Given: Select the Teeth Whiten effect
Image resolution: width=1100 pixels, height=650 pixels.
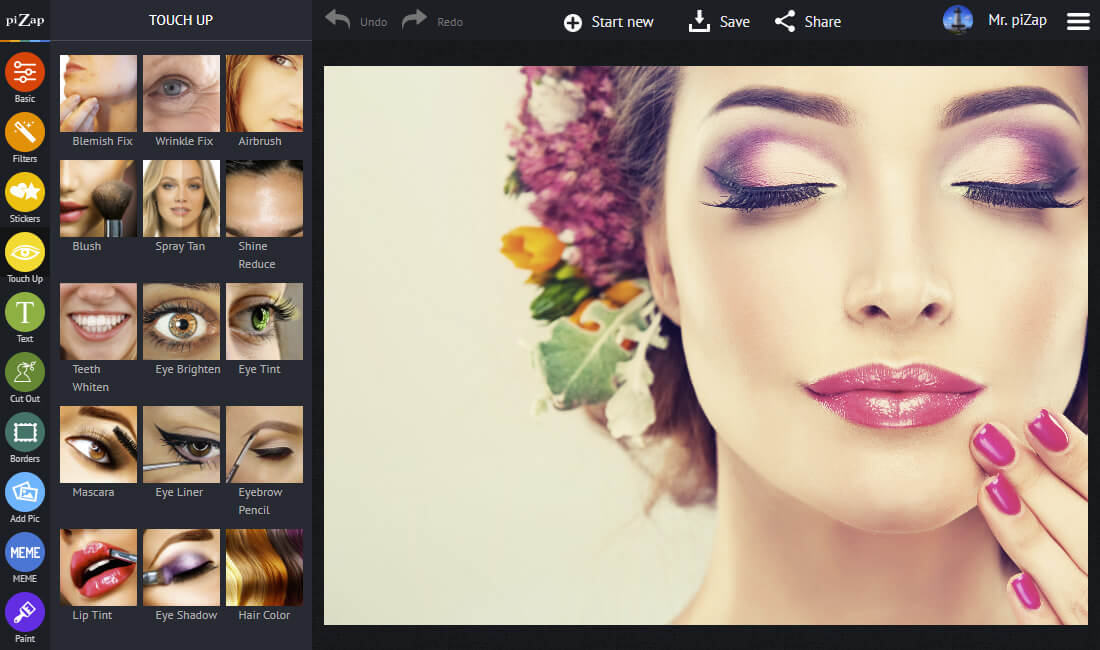Looking at the screenshot, I should pyautogui.click(x=99, y=322).
